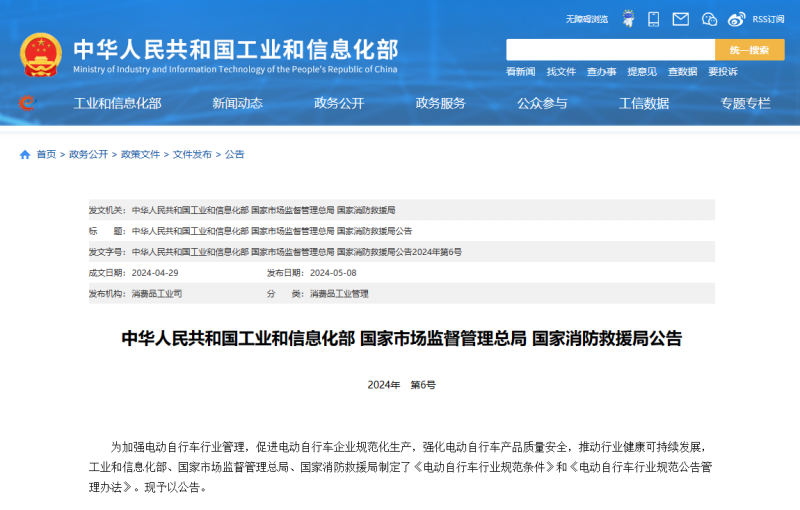
Task: Select 查办事 search shortcut
Action: pos(601,72)
